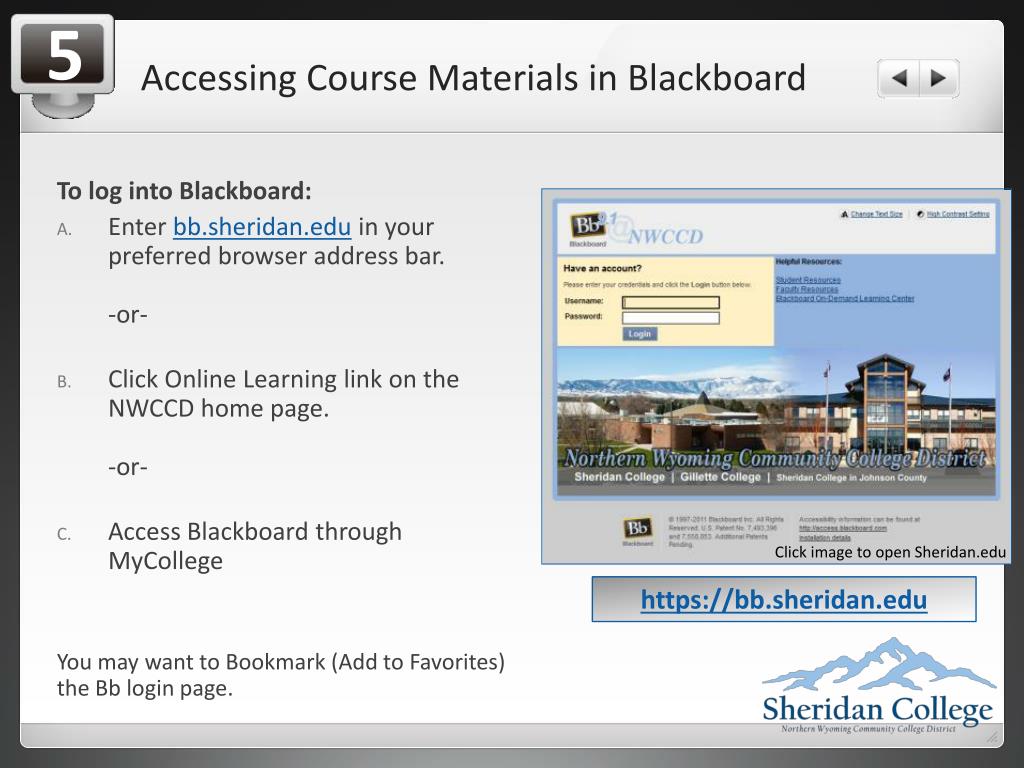
Task: Click 'Access Blackboard through MyCollege' step text
Action: pos(255,546)
